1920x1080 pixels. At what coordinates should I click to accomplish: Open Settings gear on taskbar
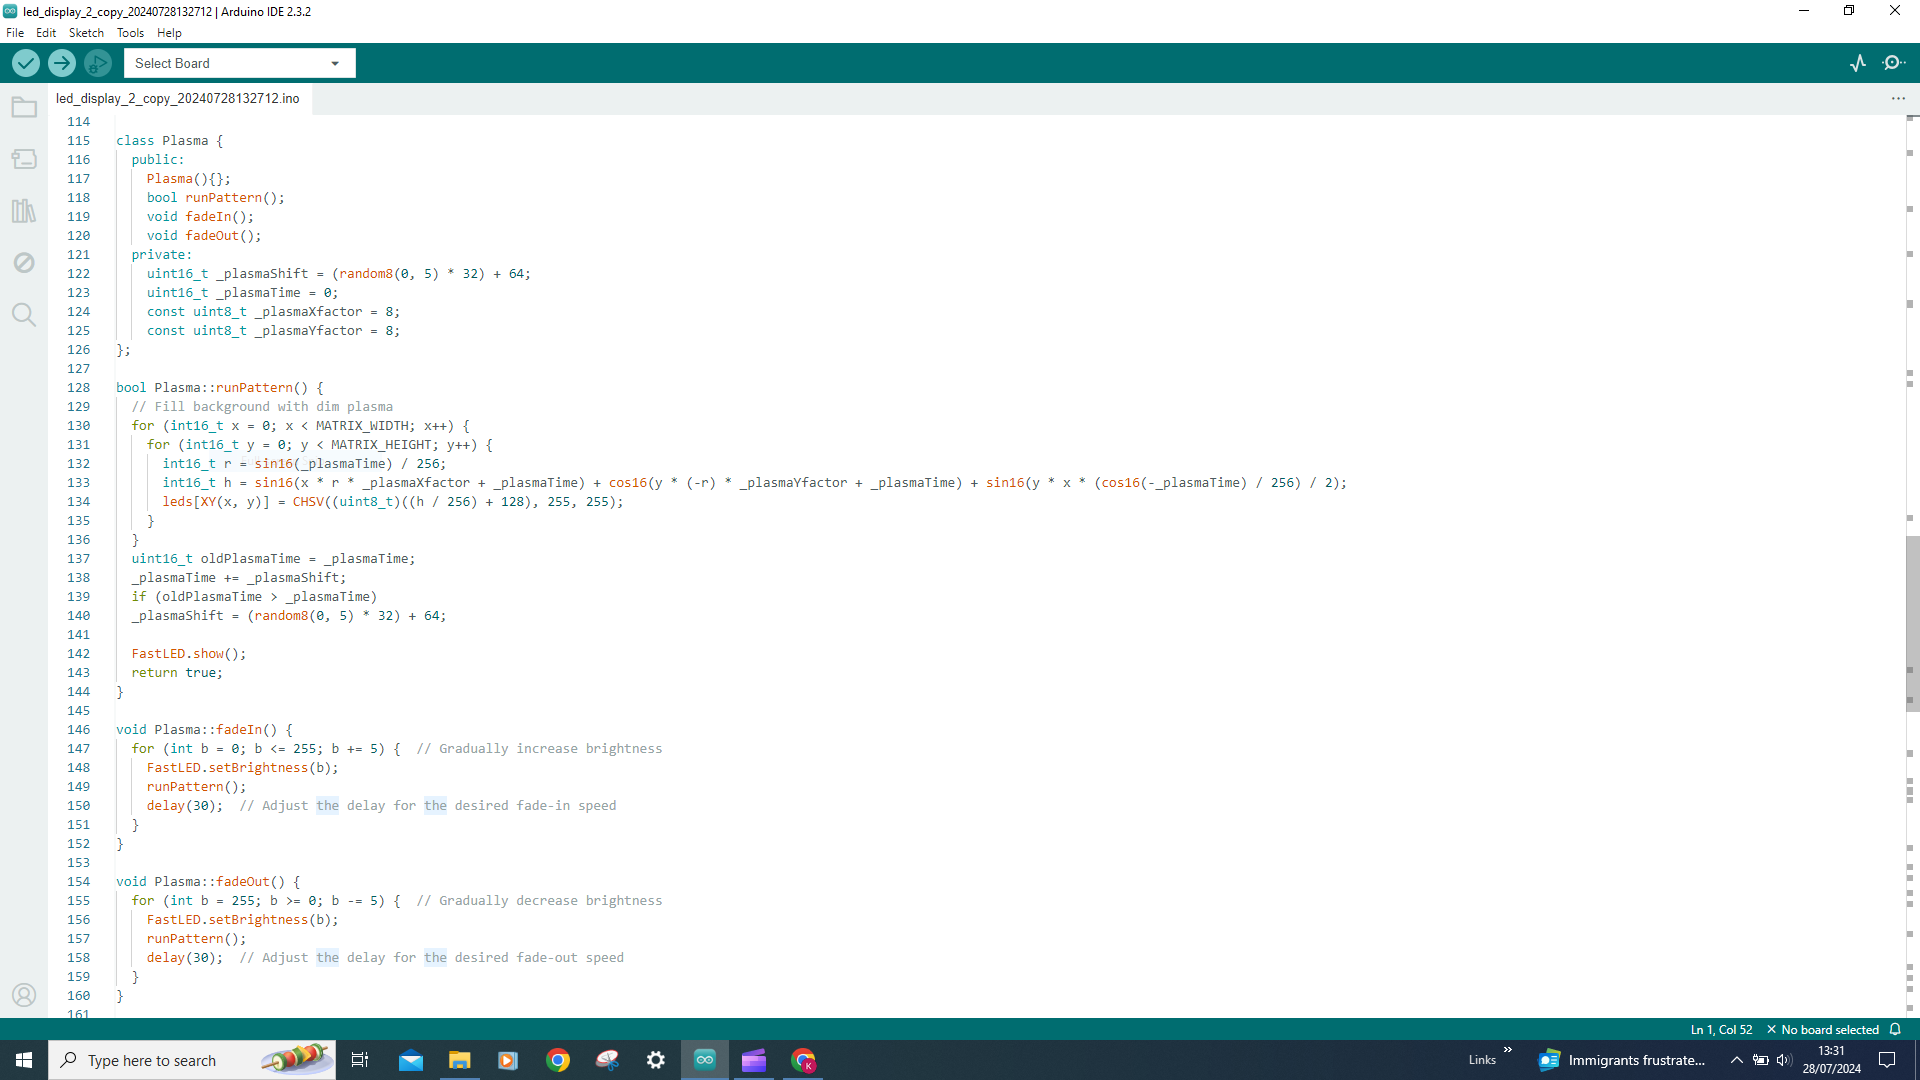[x=656, y=1060]
